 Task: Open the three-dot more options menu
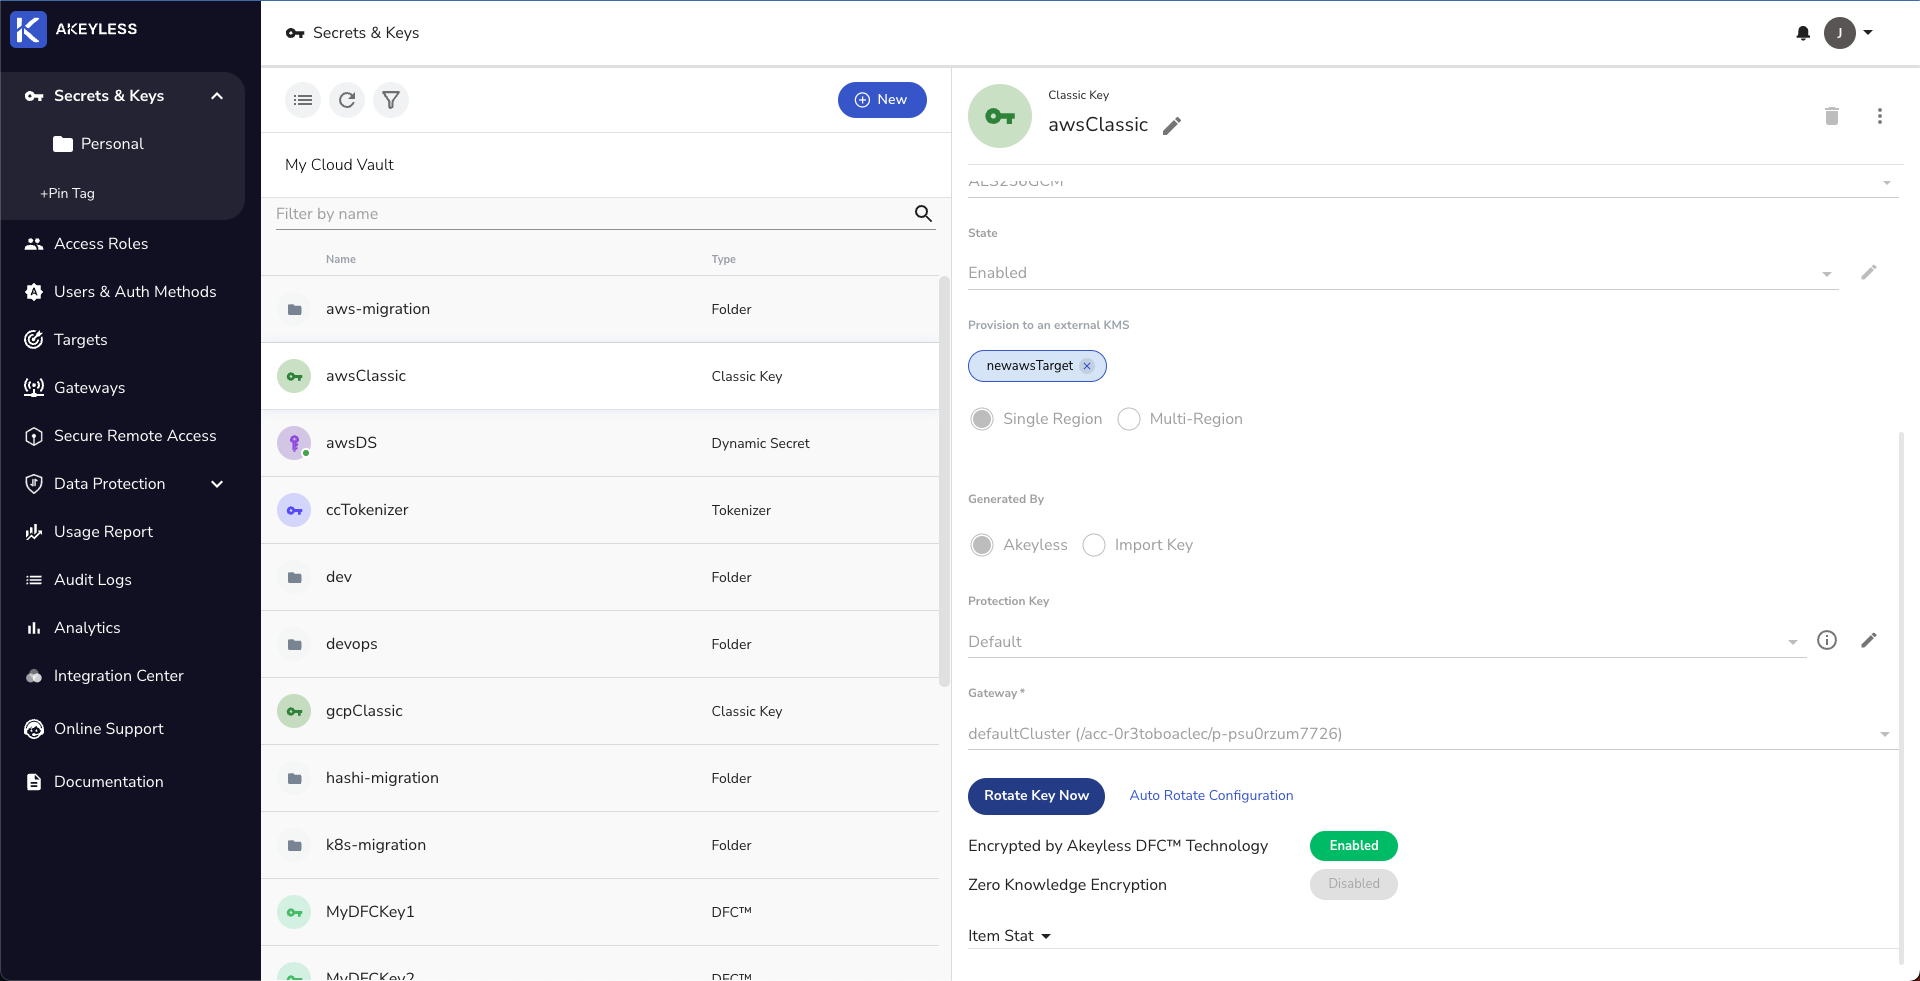pos(1880,116)
